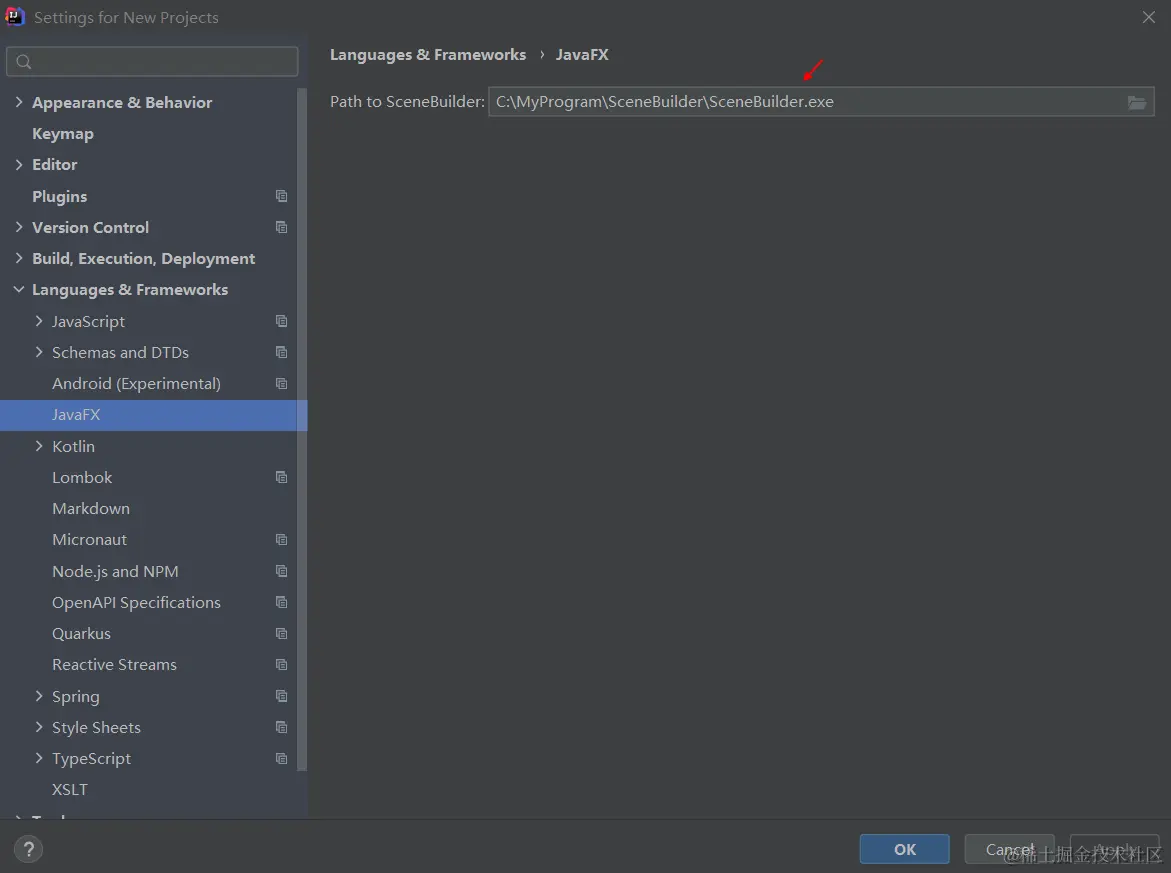1171x873 pixels.
Task: Collapse the Languages & Frameworks section
Action: coord(19,290)
